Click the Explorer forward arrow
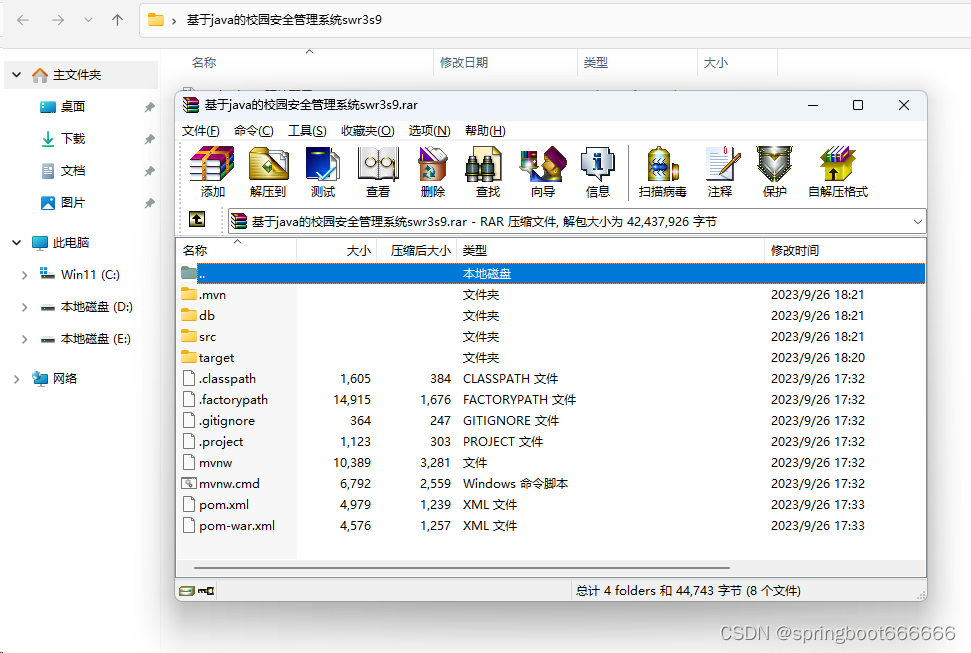This screenshot has height=653, width=971. 58,20
